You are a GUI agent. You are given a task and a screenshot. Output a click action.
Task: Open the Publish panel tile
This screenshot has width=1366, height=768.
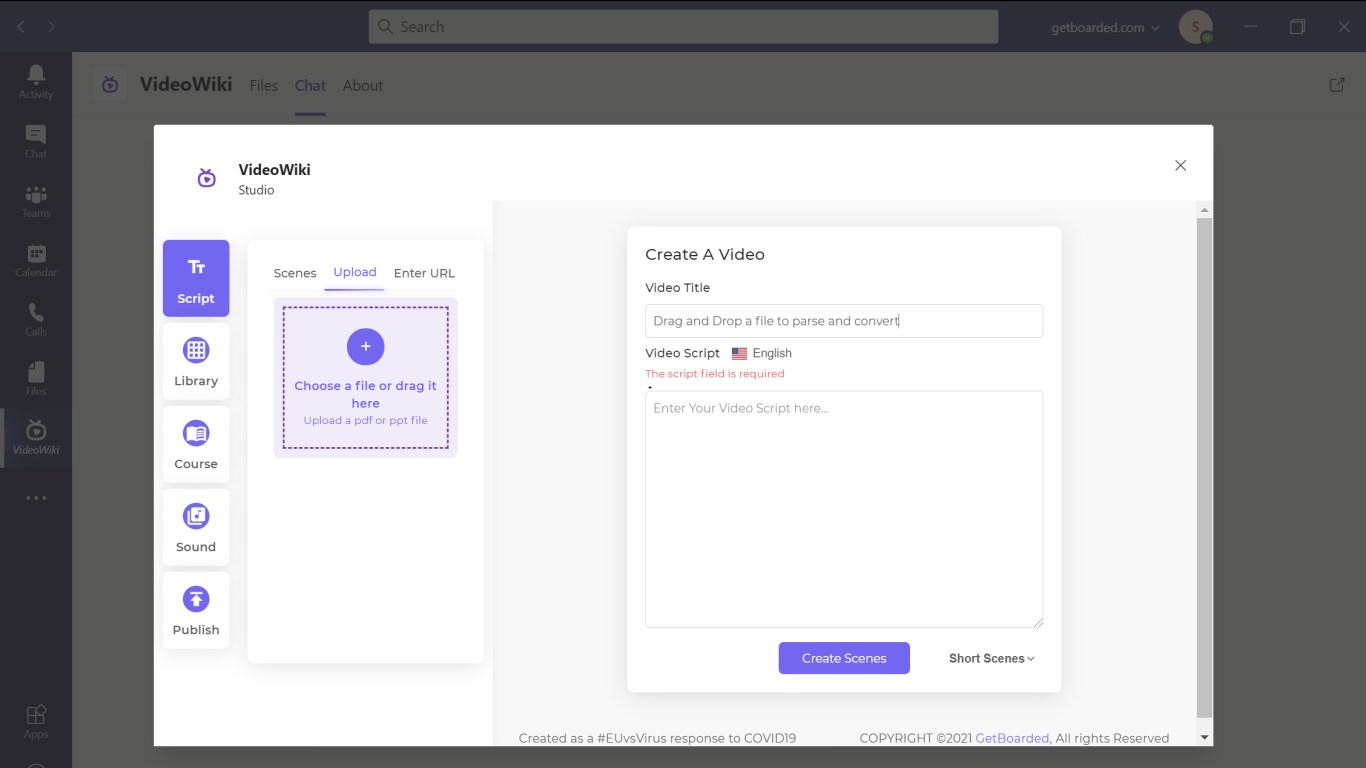tap(196, 610)
